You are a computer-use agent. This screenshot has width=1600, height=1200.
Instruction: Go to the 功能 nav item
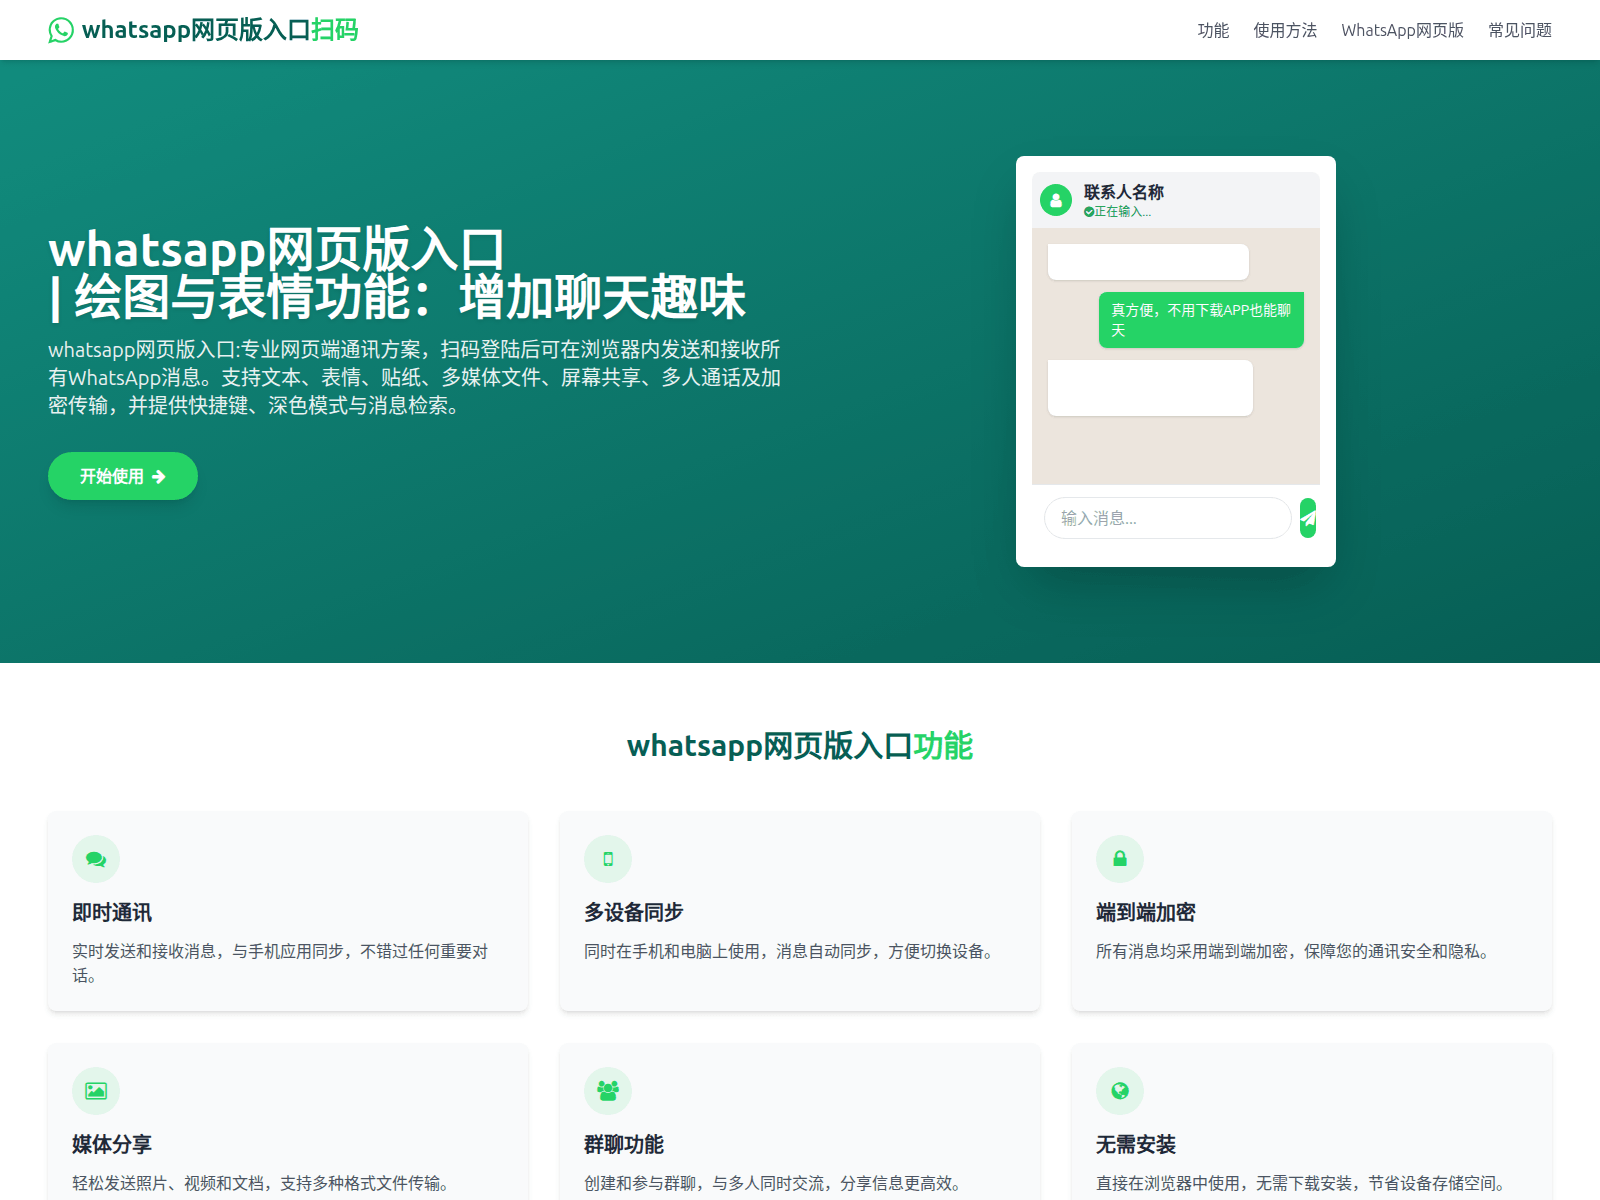[x=1213, y=30]
